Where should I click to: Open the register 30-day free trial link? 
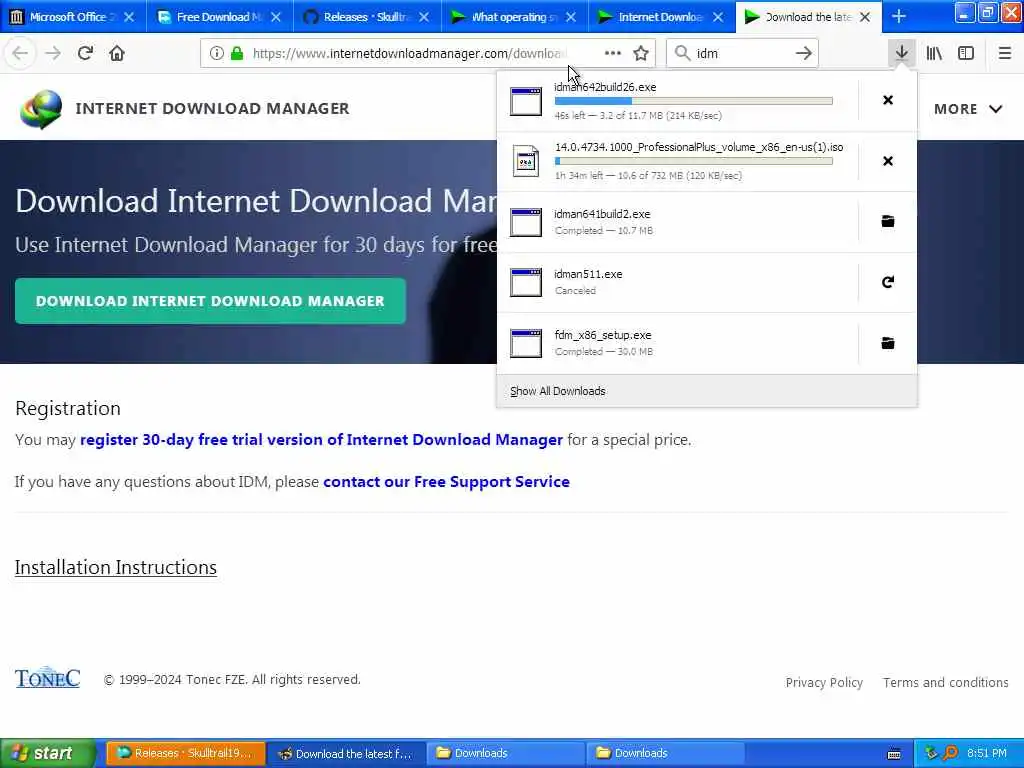321,440
